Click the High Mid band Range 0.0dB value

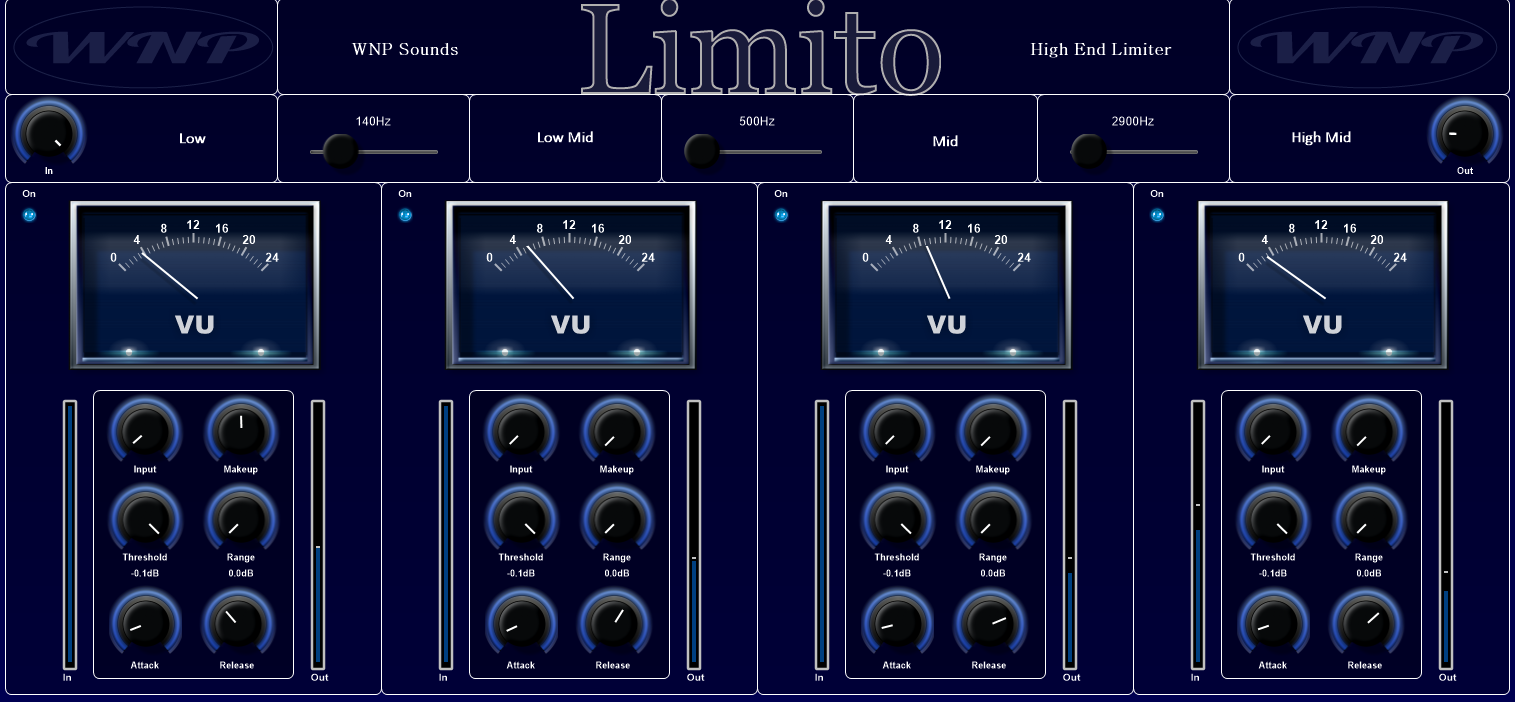click(x=1368, y=574)
